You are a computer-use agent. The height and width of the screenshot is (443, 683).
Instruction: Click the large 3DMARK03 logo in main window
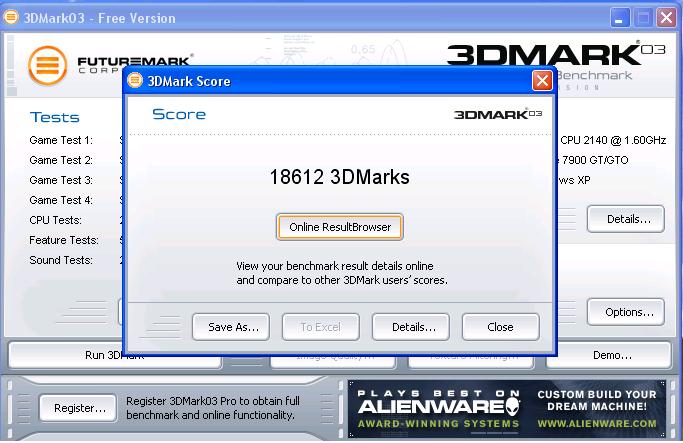point(556,54)
